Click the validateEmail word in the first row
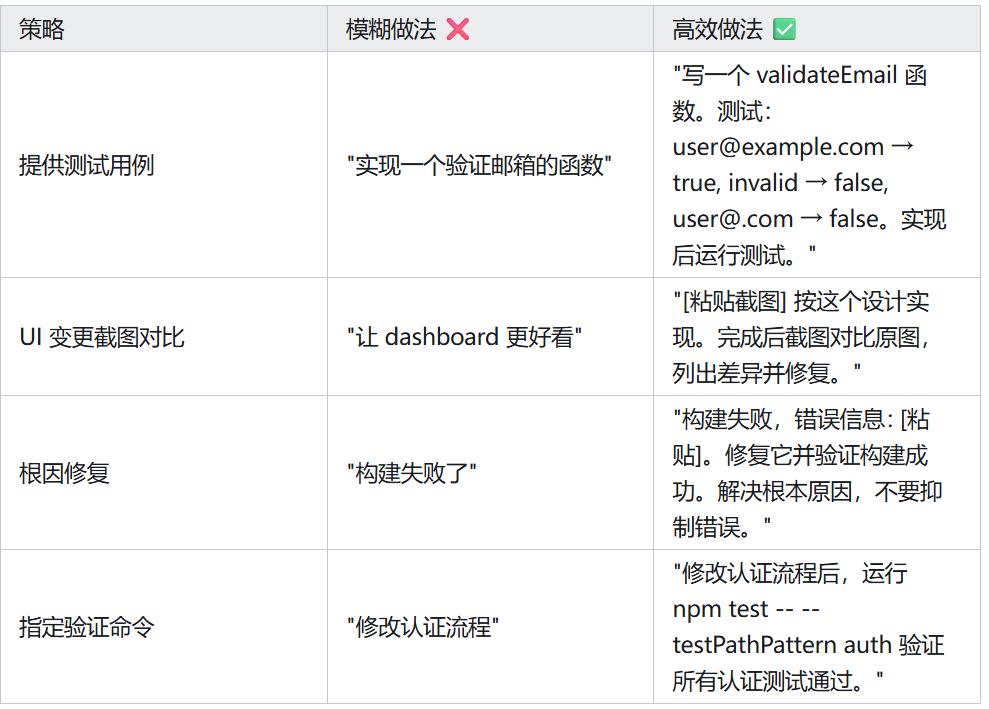Image resolution: width=989 pixels, height=709 pixels. [826, 75]
